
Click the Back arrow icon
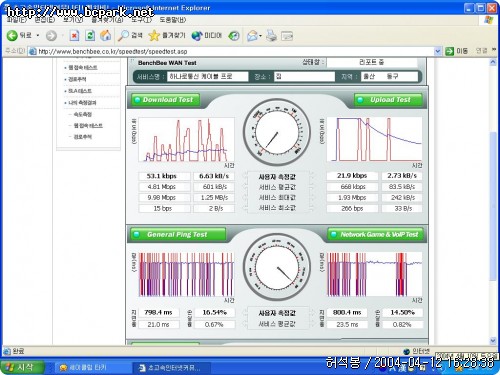[12, 35]
